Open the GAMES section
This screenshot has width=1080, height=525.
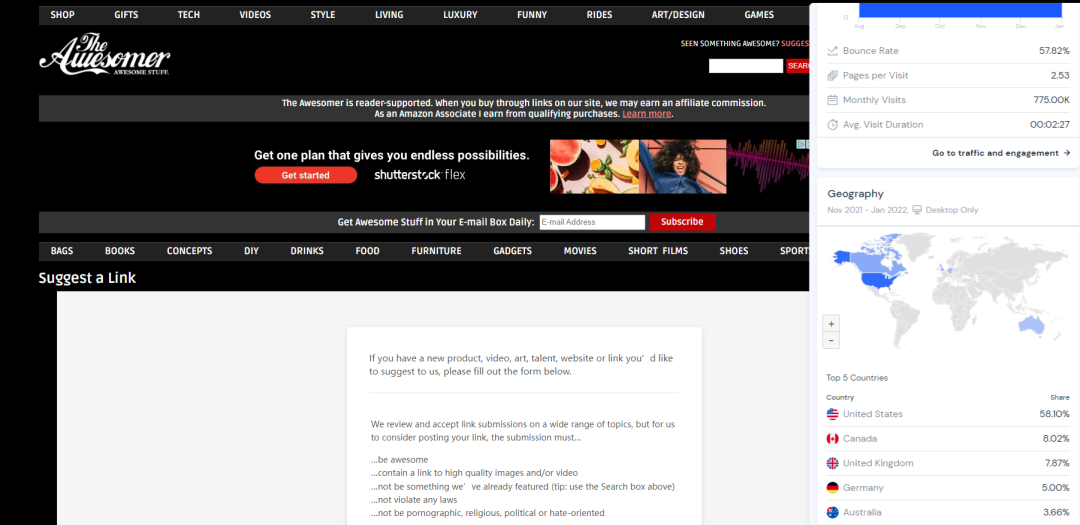click(x=759, y=14)
